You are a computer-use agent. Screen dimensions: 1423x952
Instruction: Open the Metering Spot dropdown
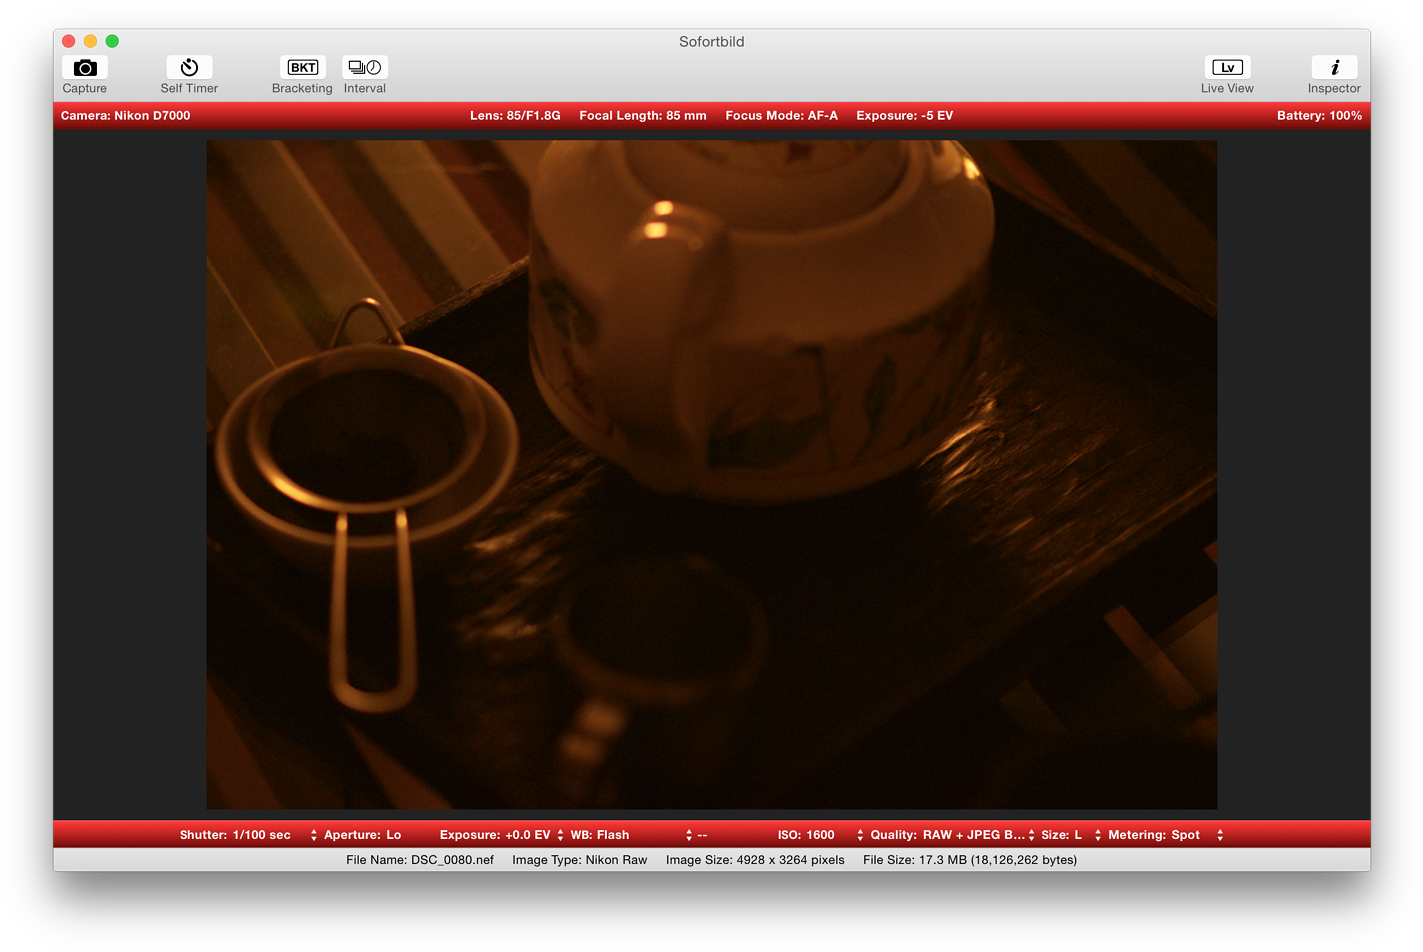click(1219, 834)
